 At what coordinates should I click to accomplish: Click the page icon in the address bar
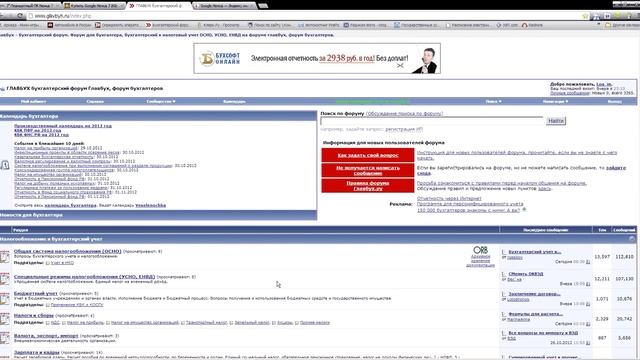coord(30,16)
